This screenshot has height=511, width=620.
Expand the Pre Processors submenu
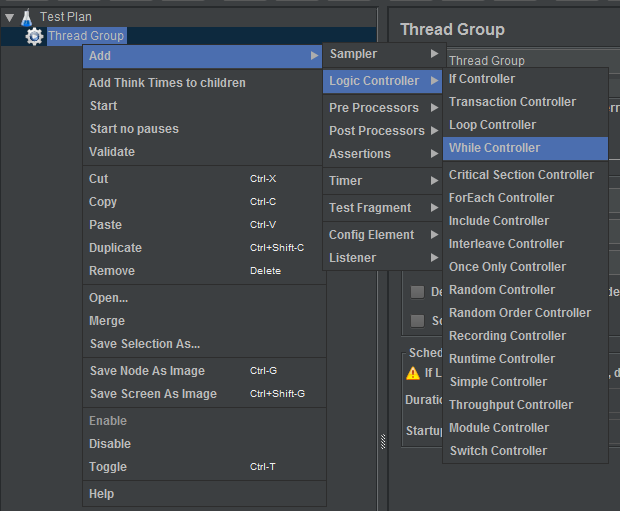coord(382,108)
